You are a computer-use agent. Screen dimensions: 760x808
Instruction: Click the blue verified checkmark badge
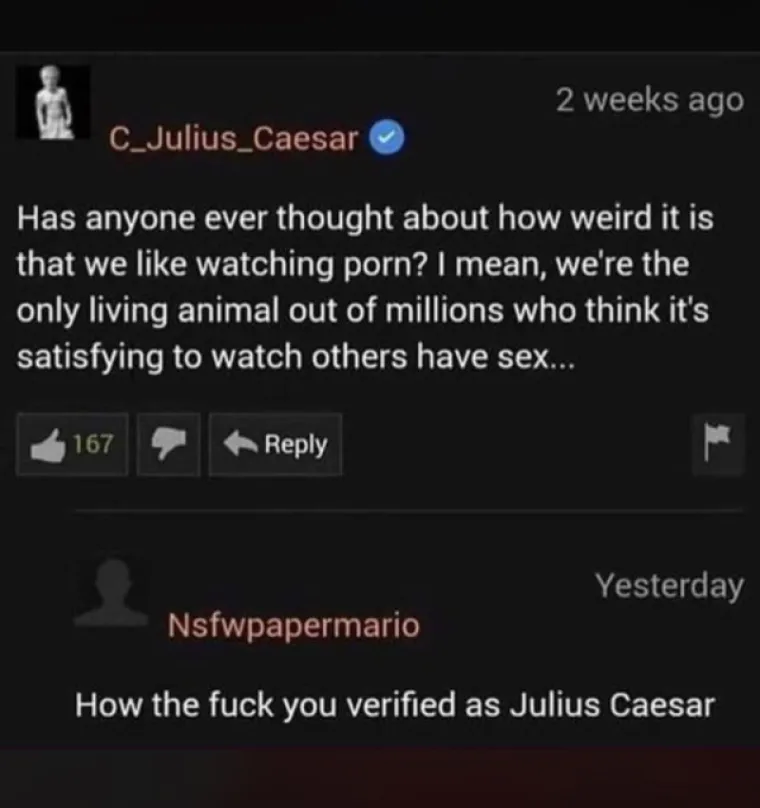click(x=388, y=137)
